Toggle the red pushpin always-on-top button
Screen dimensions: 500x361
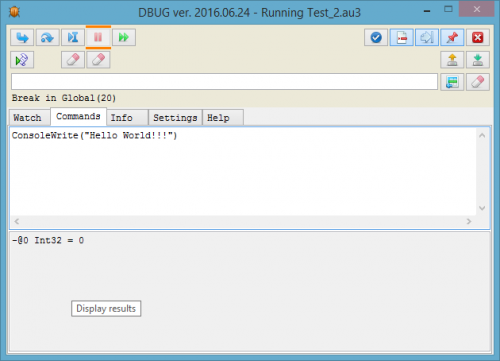click(x=452, y=37)
